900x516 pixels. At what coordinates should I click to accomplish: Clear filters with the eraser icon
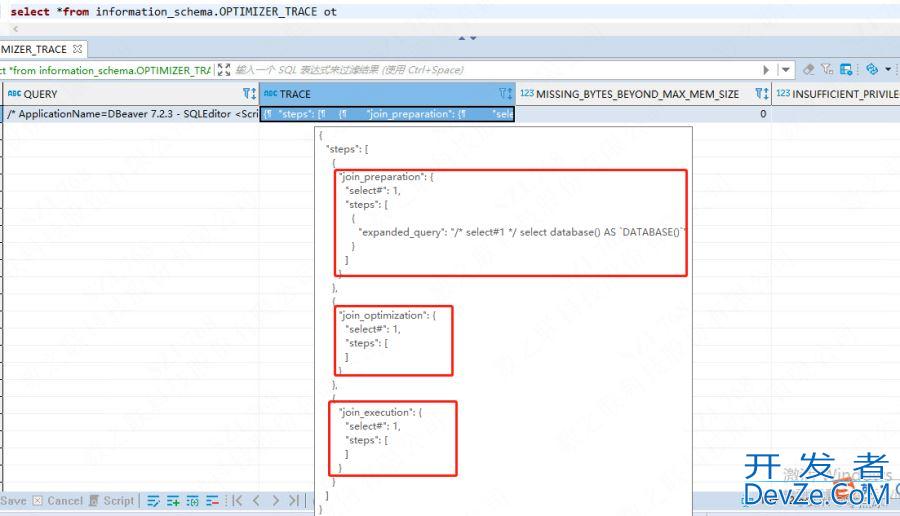(808, 69)
